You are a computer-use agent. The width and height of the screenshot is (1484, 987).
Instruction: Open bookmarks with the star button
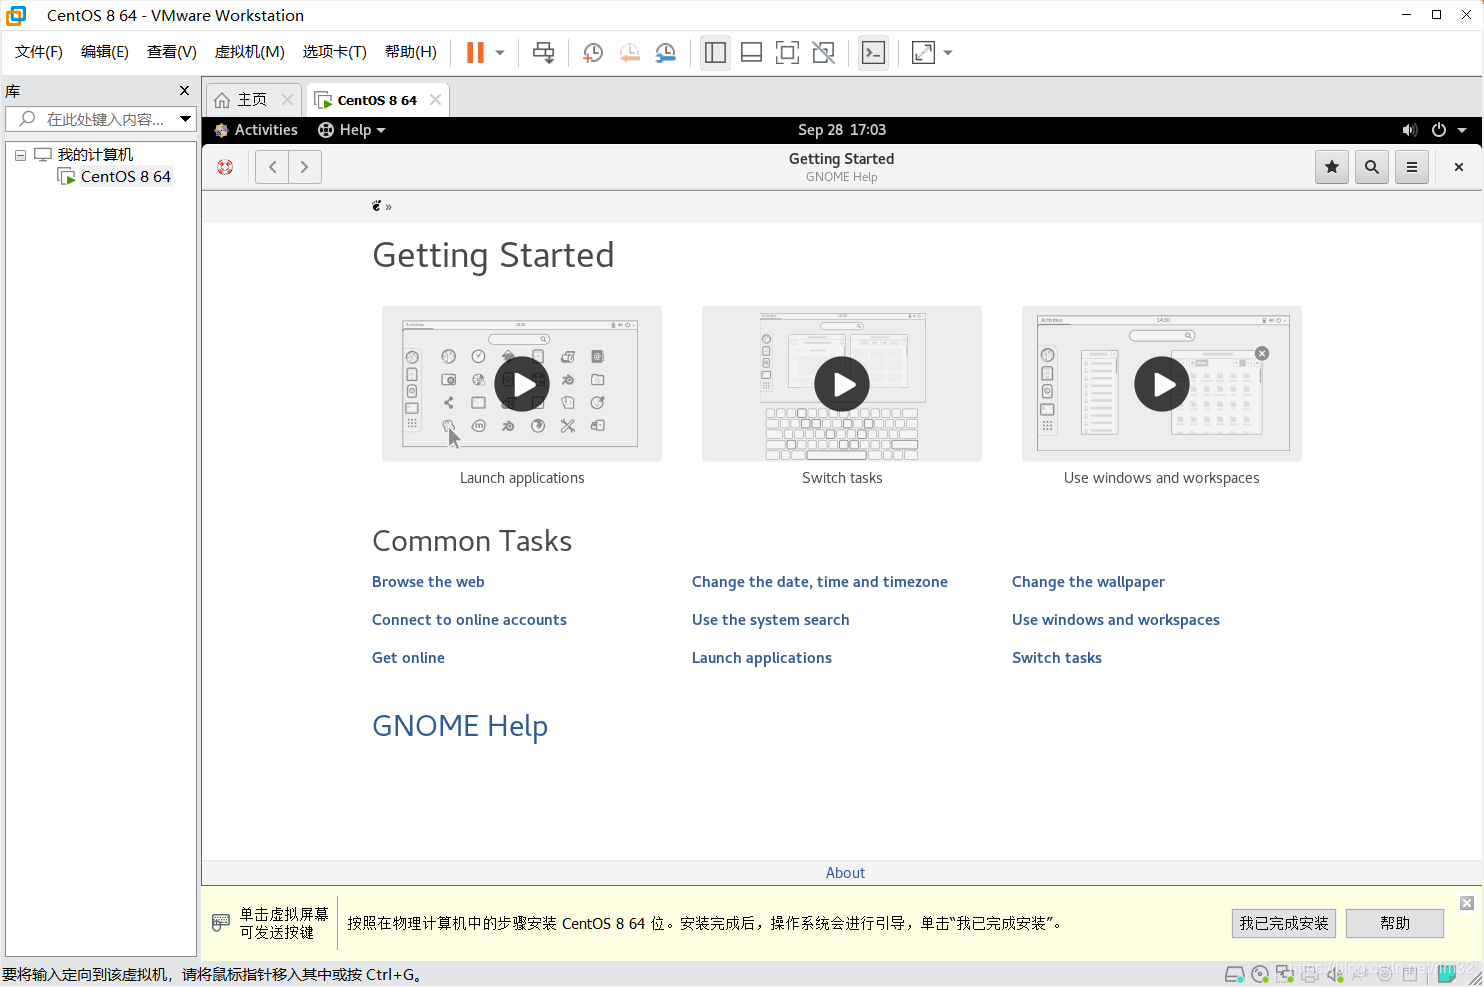[1332, 167]
